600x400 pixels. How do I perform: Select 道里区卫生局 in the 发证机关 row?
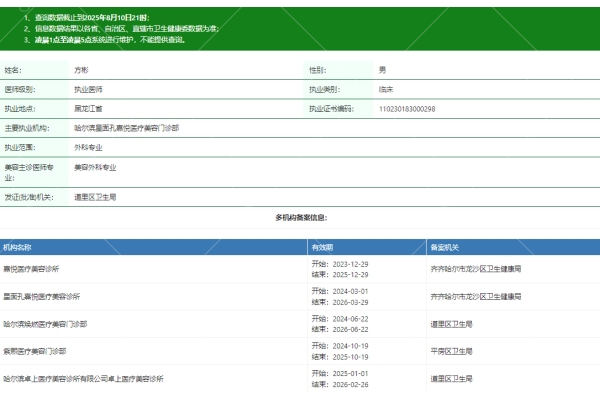tap(95, 197)
